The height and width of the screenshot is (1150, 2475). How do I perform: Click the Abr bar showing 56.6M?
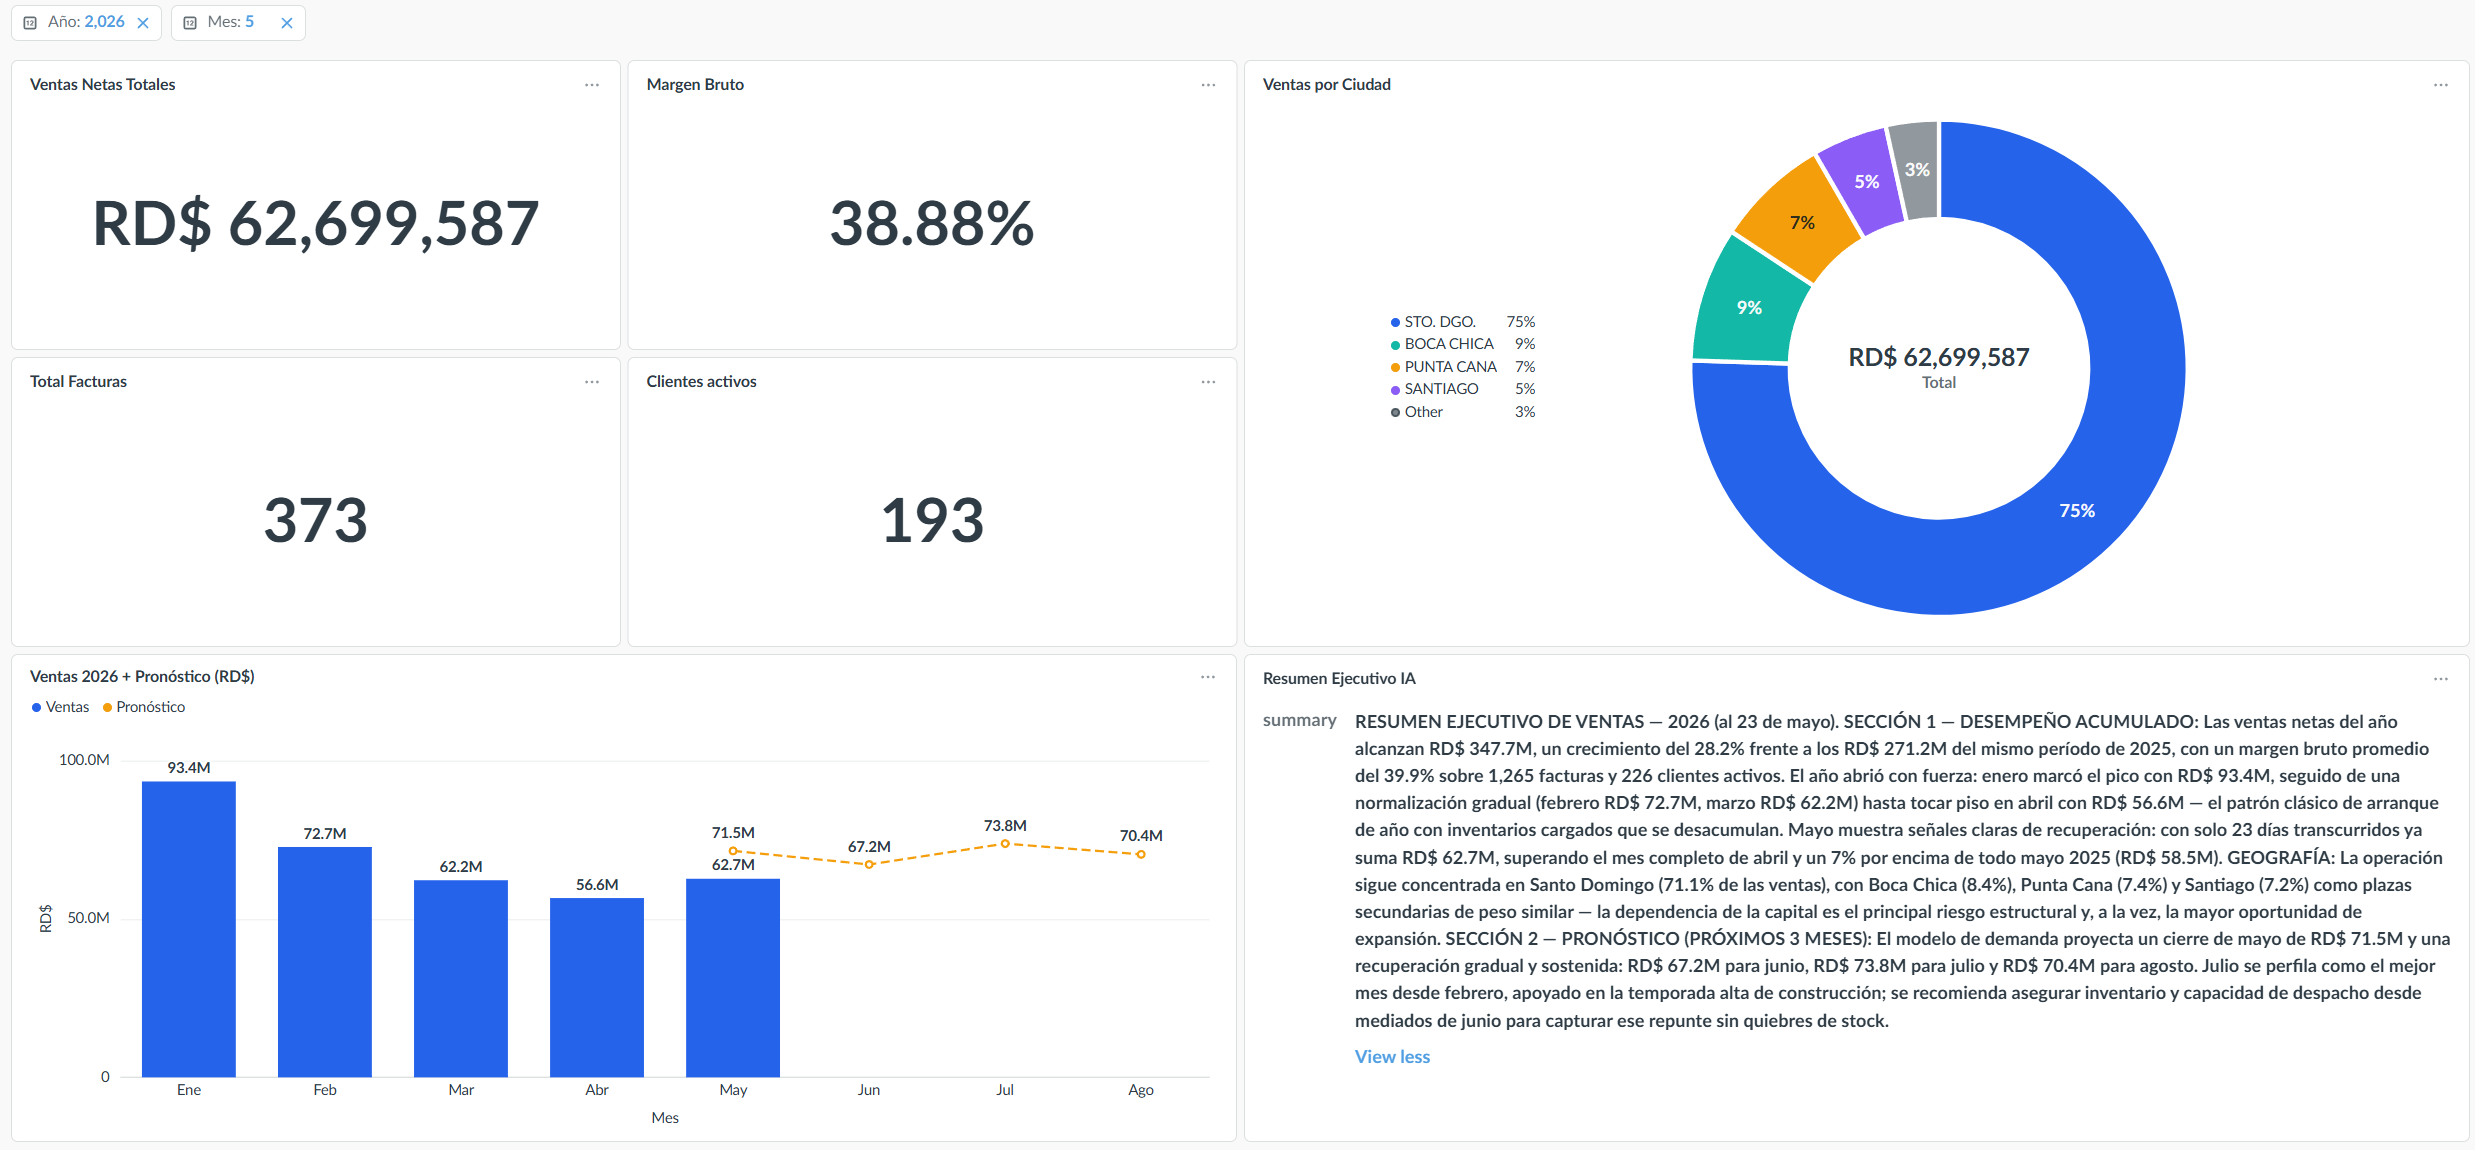tap(597, 988)
